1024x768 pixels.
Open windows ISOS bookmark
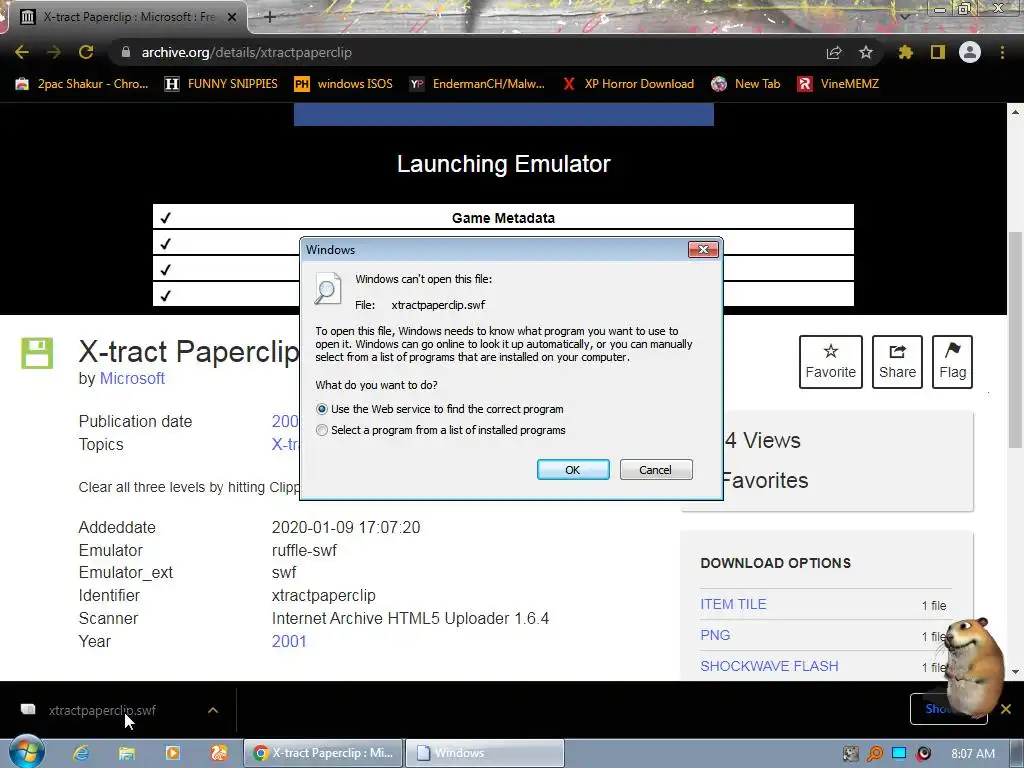[343, 84]
